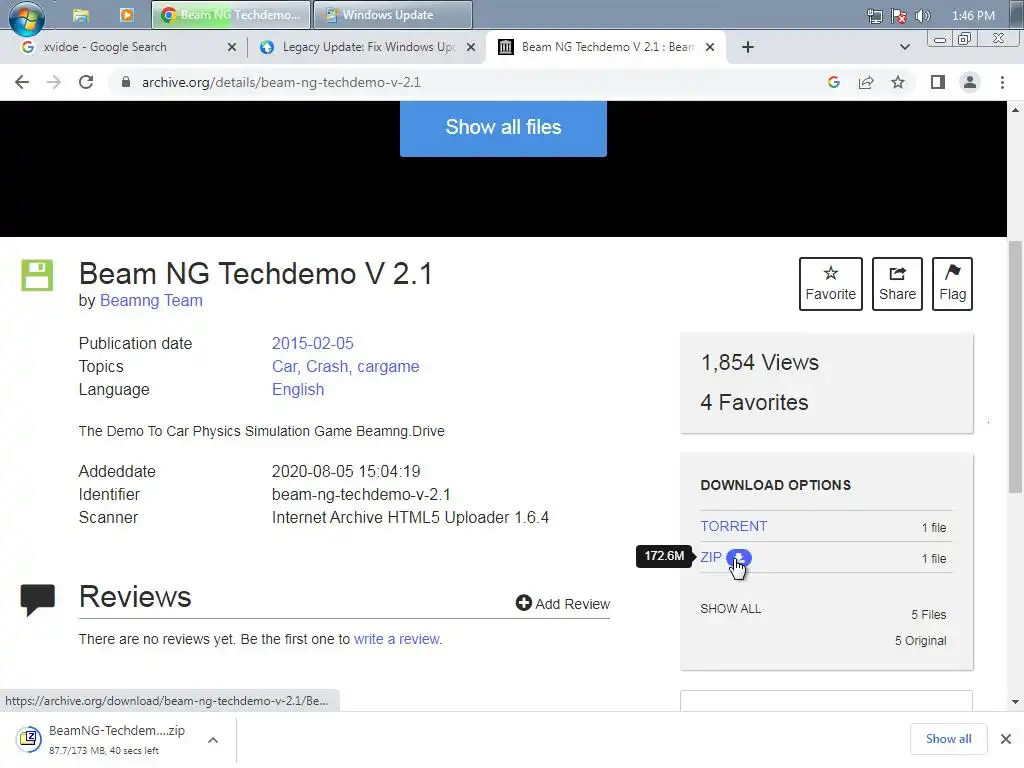Close the Legacy Update tab
The image size is (1024, 768).
click(471, 47)
